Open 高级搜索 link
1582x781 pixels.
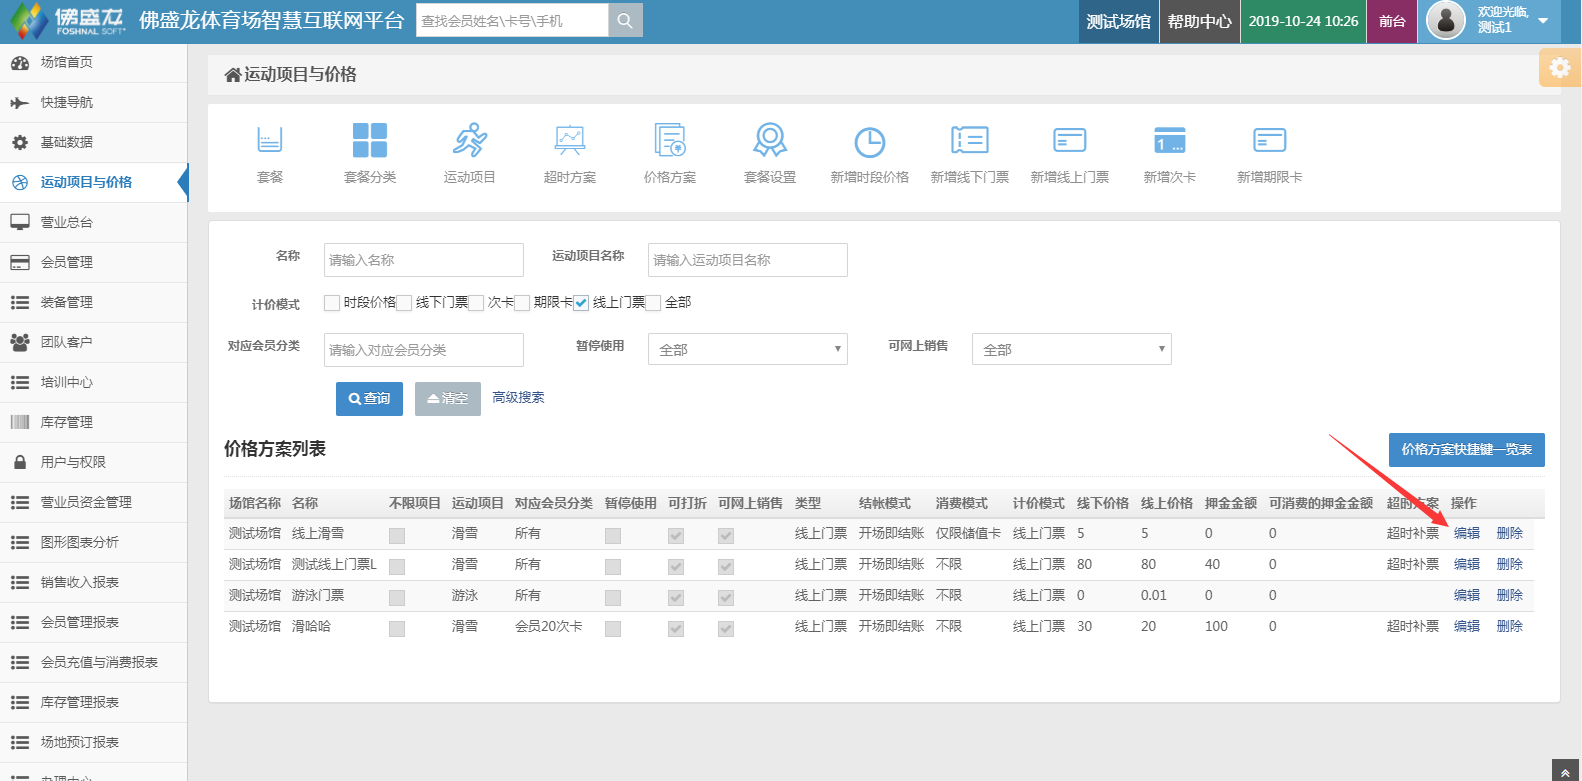518,397
